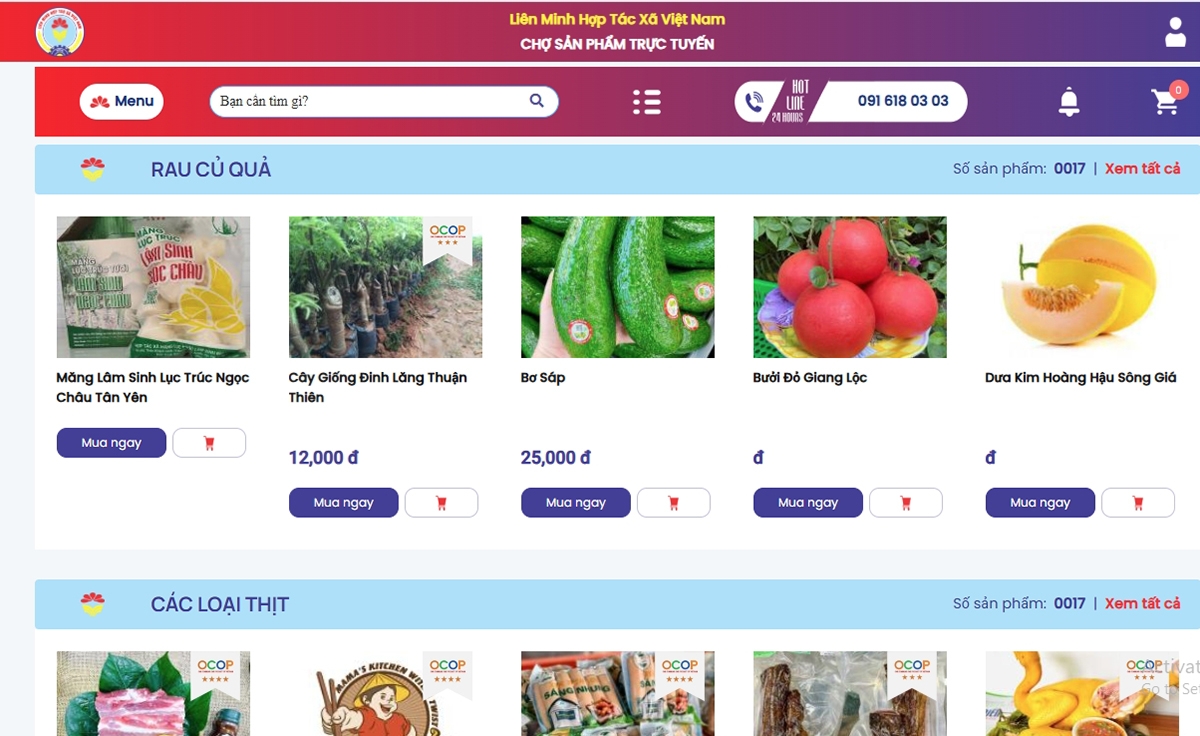Viewport: 1200px width, 736px height.
Task: Open Măng Lâm Sinh Lục Trúc product title
Action: click(153, 388)
